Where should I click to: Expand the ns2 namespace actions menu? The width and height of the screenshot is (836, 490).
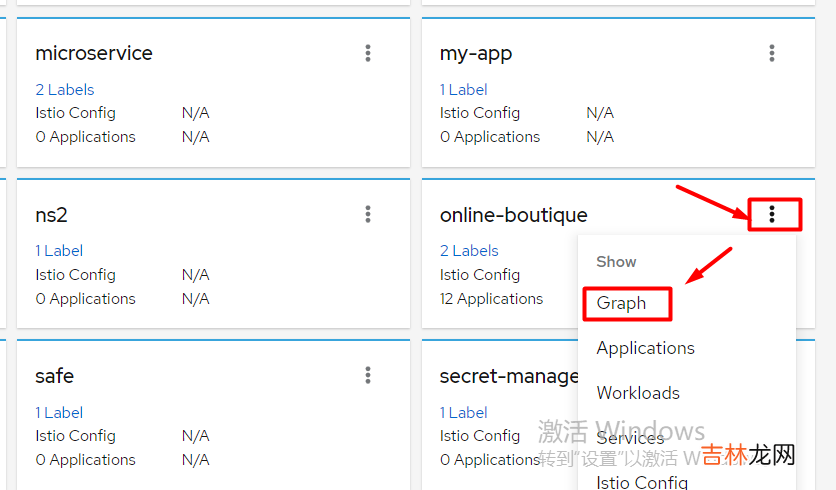point(368,214)
